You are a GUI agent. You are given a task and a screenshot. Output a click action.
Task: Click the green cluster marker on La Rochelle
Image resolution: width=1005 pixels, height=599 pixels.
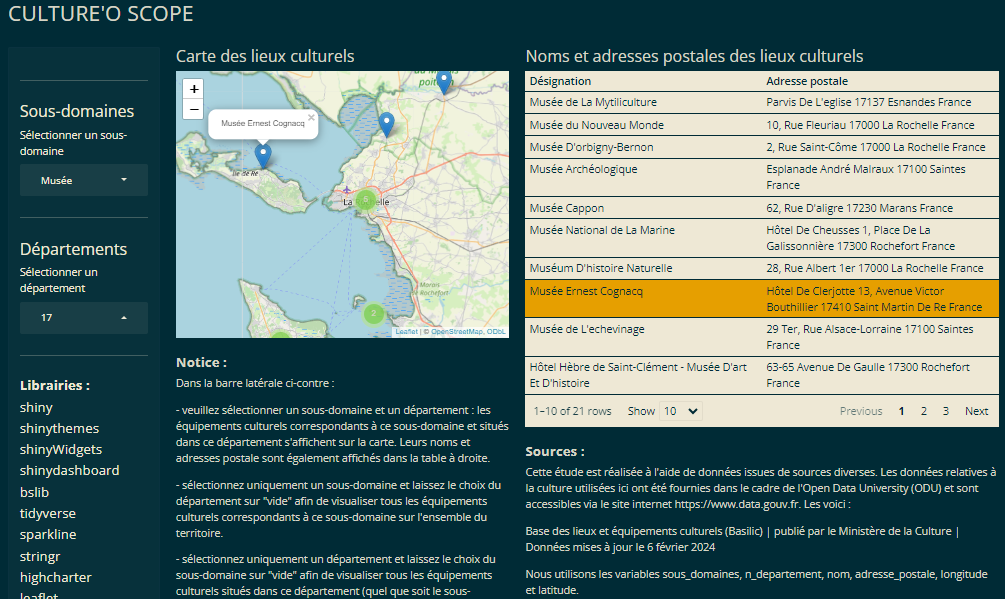366,199
